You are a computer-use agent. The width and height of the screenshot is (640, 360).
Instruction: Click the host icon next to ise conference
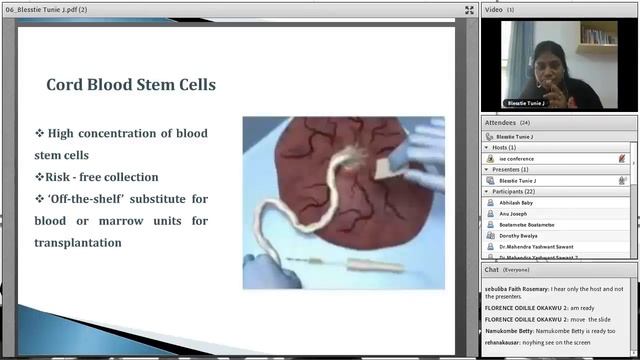[490, 158]
